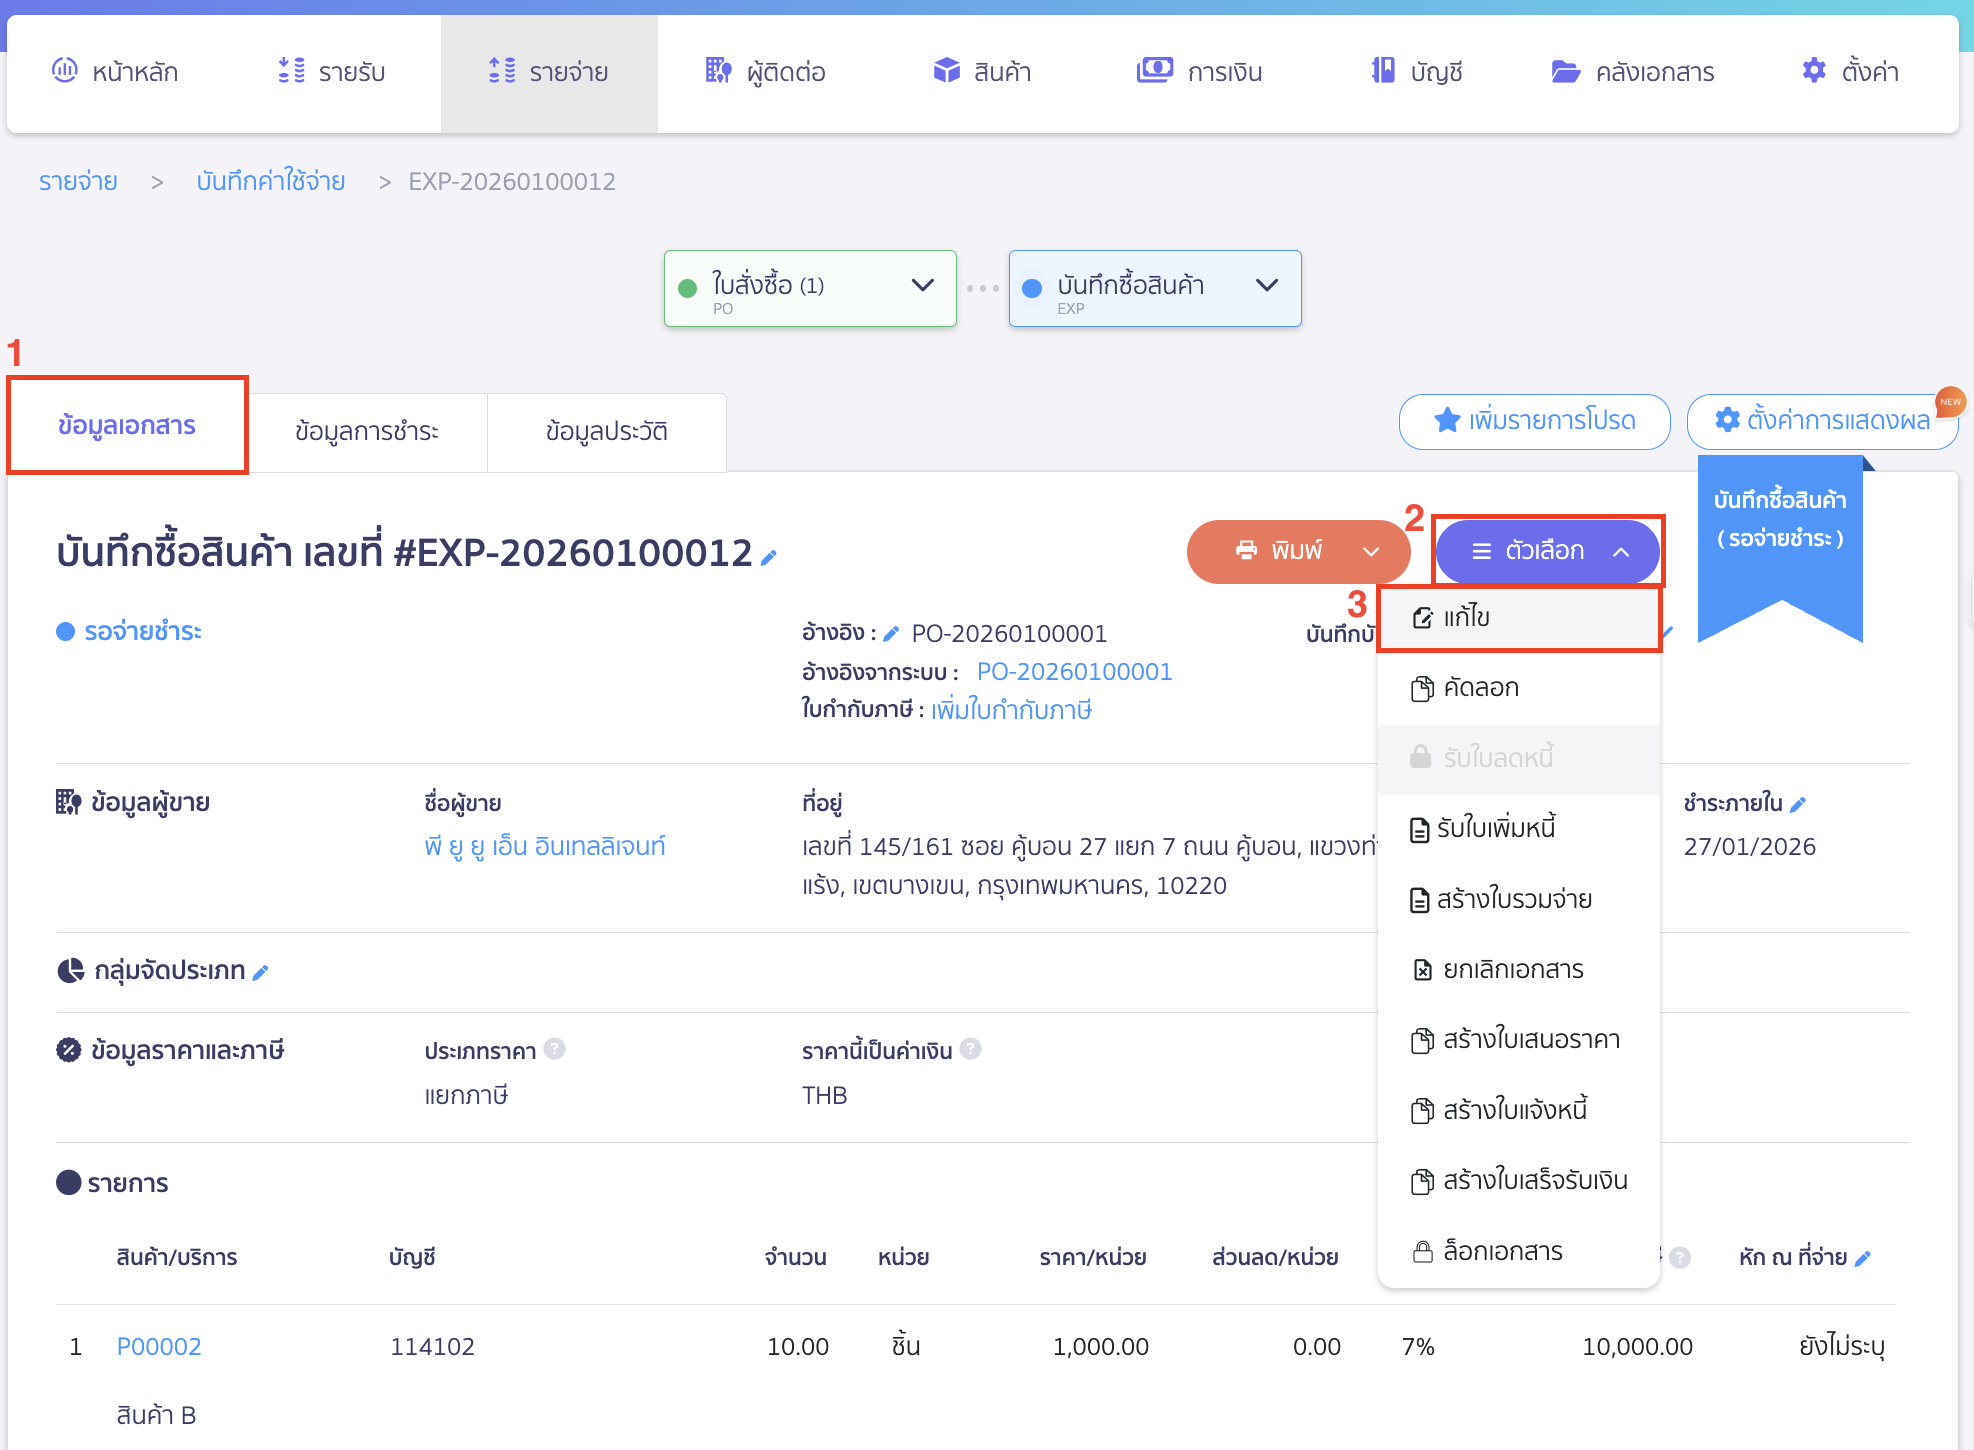Click pencil icon beside หัก ณ ที่จ่าย
The image size is (1974, 1450).
point(1863,1258)
